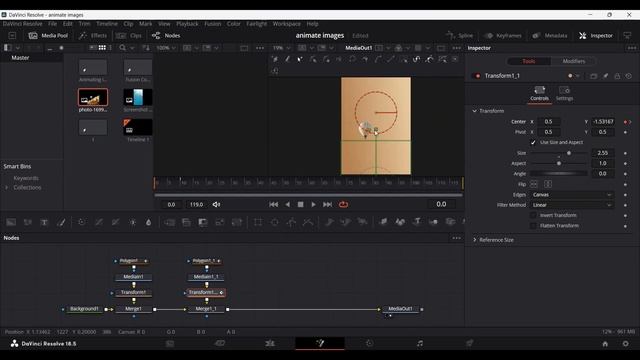Screen dimensions: 640x360
Task: Switch to the Settings tab of Transform1_1
Action: click(x=564, y=94)
